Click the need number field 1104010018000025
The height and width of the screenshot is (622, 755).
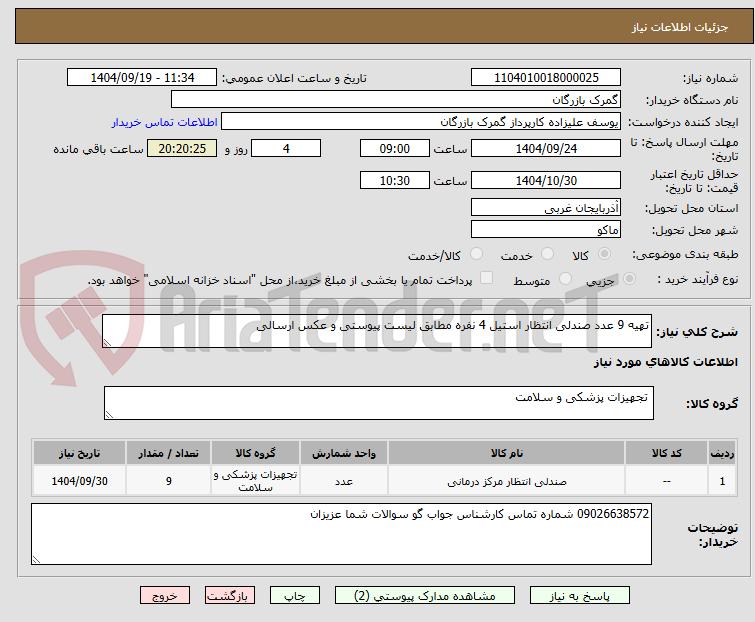tap(546, 78)
